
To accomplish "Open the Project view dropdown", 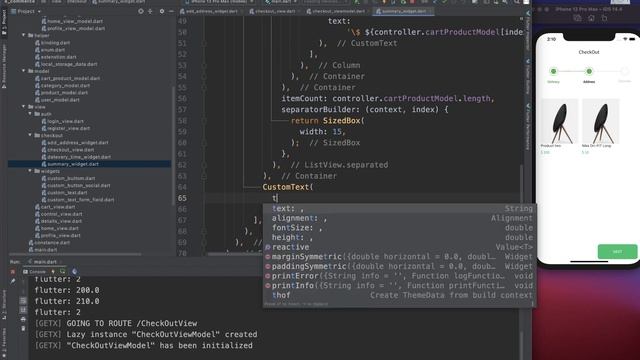I will (x=26, y=11).
